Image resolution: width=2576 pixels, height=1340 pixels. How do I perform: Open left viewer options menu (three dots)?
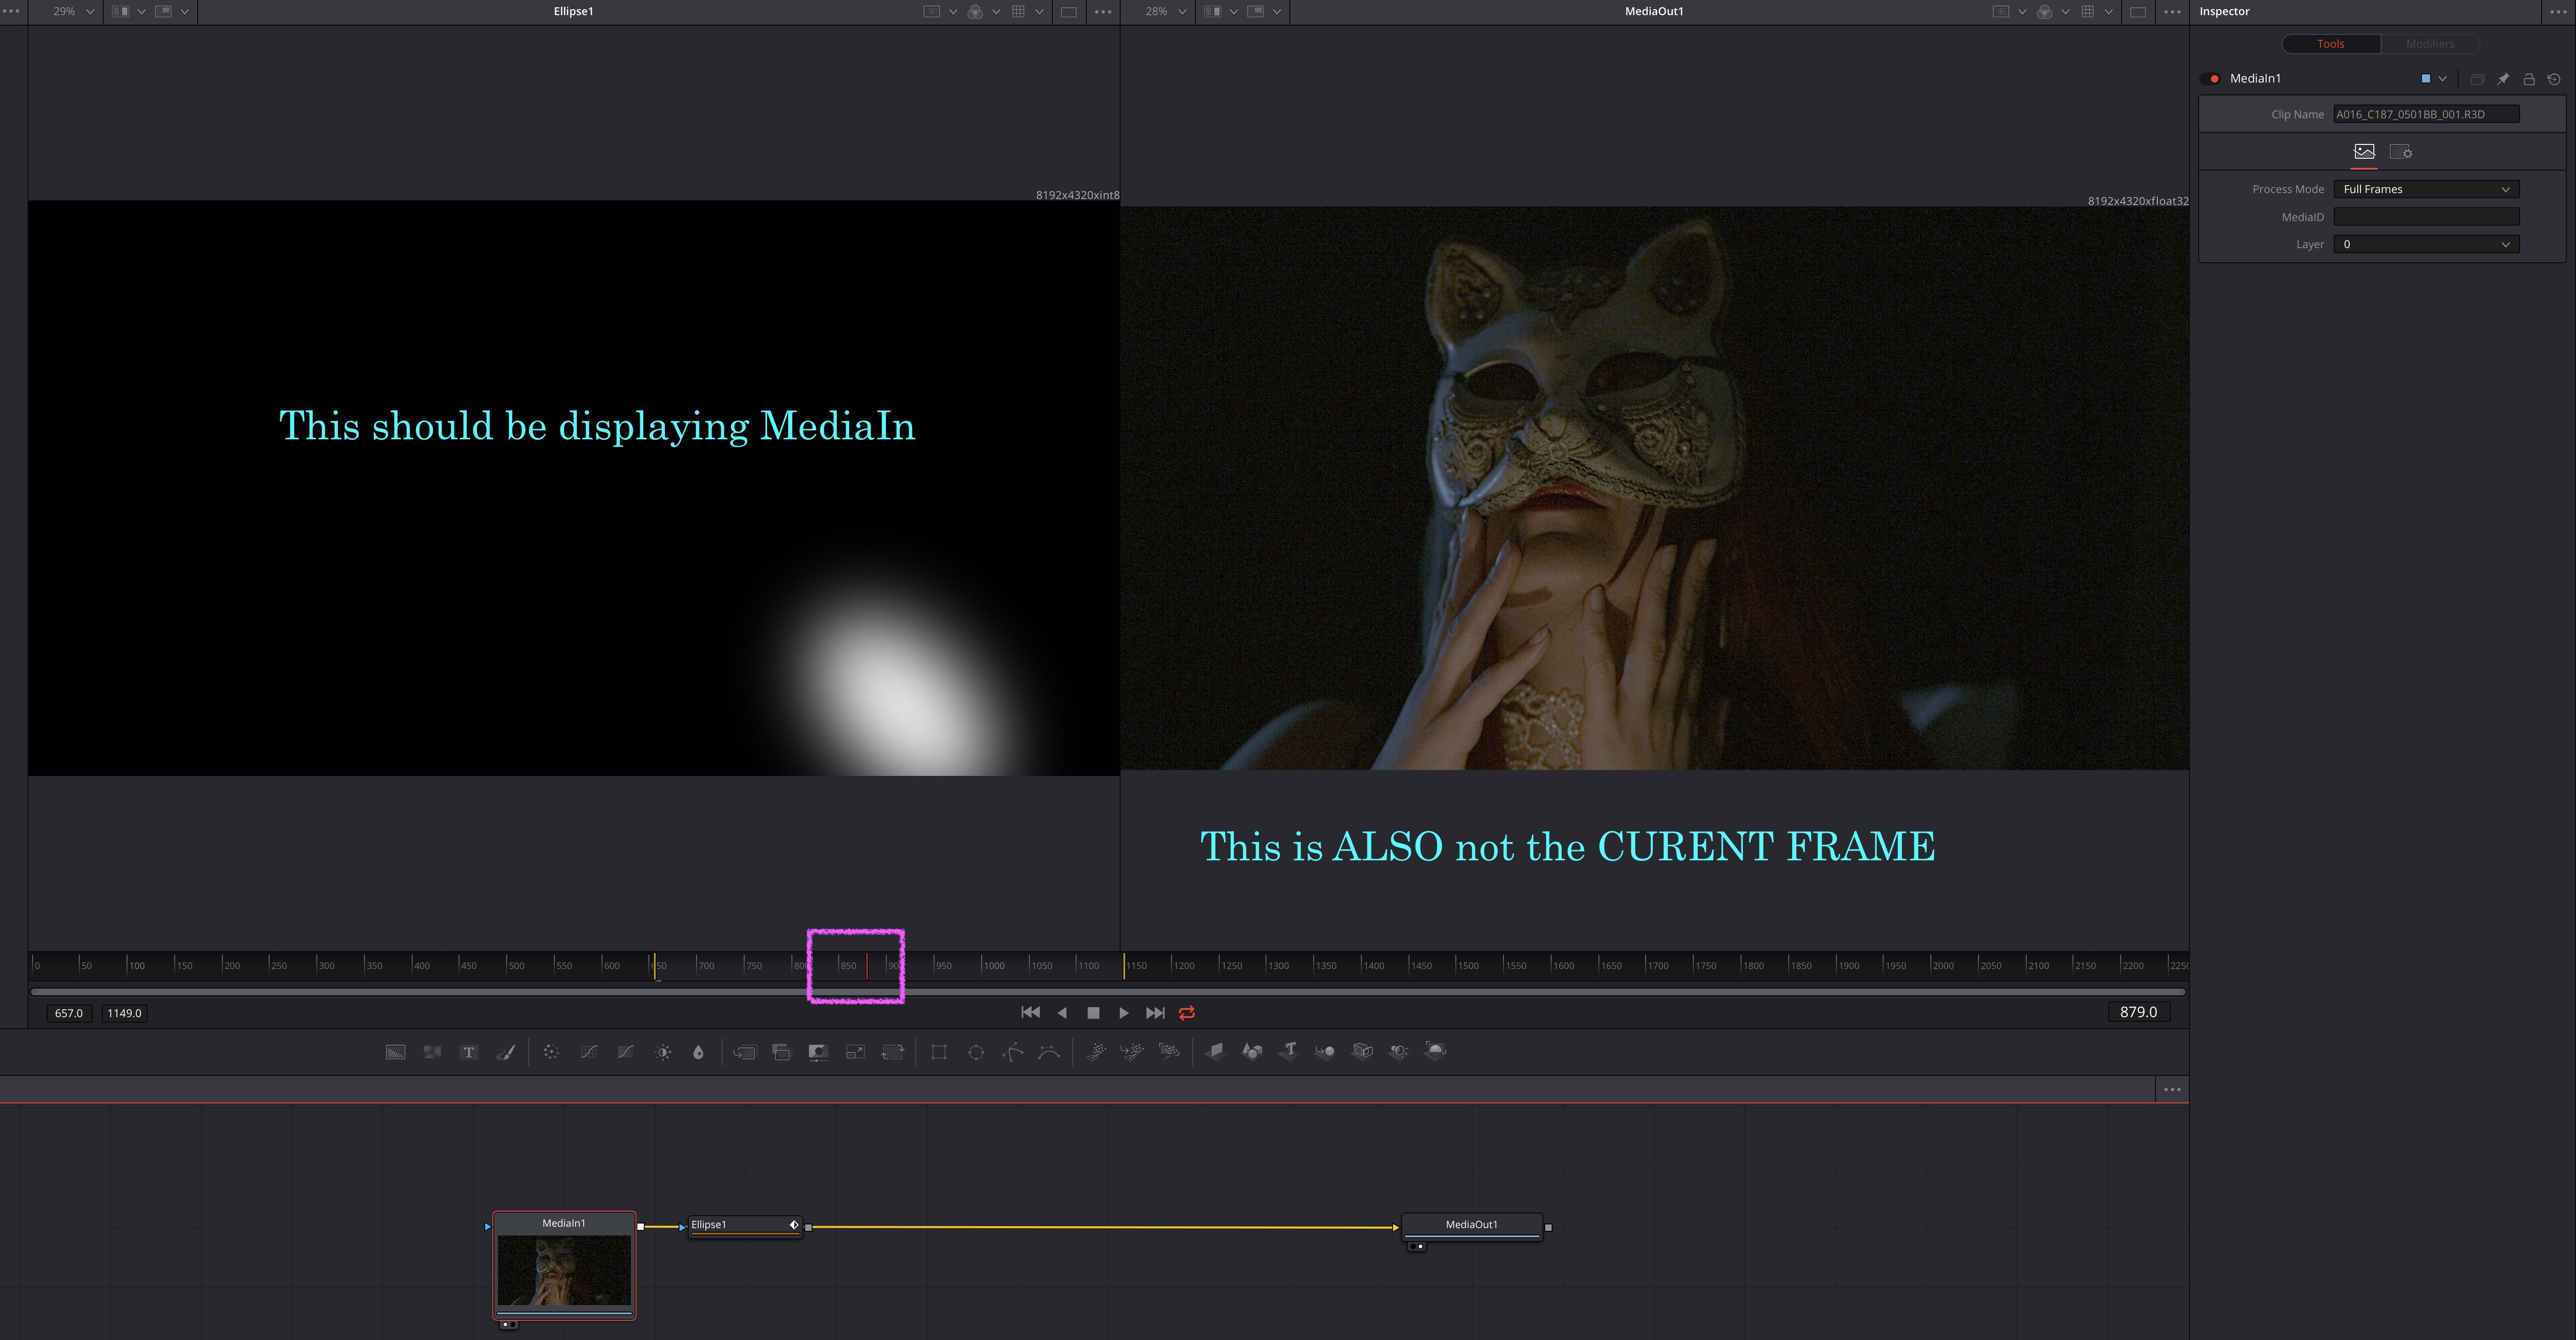click(x=1103, y=12)
